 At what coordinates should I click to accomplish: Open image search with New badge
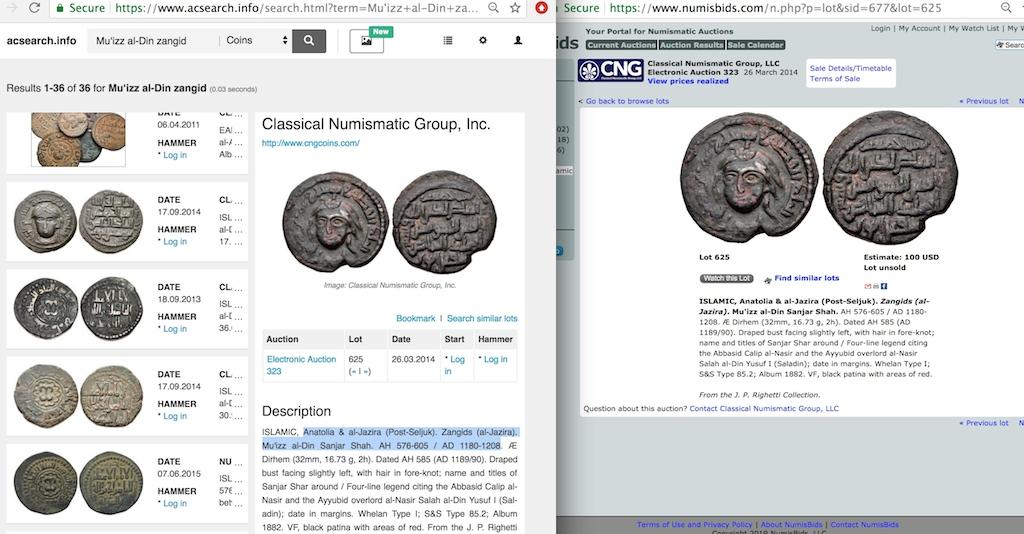(x=366, y=41)
